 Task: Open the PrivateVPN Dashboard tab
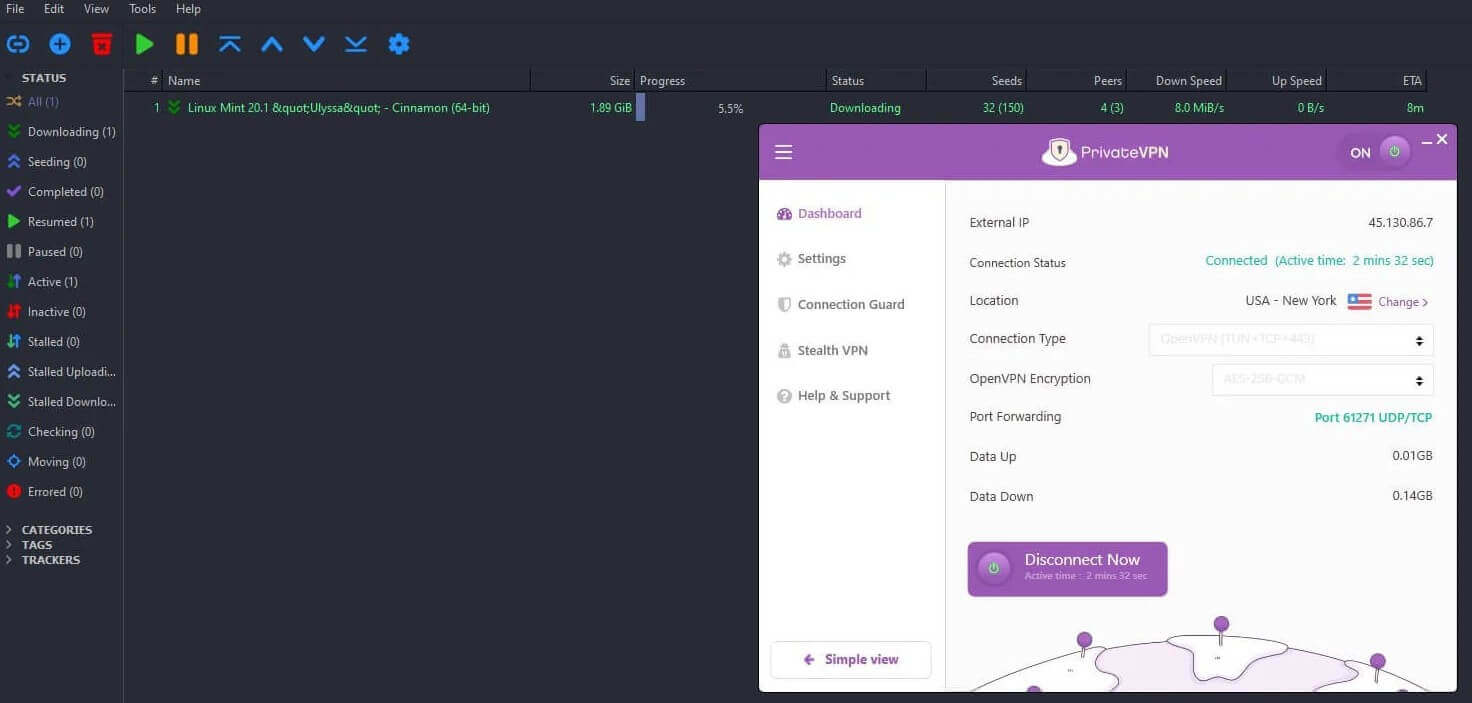click(819, 214)
